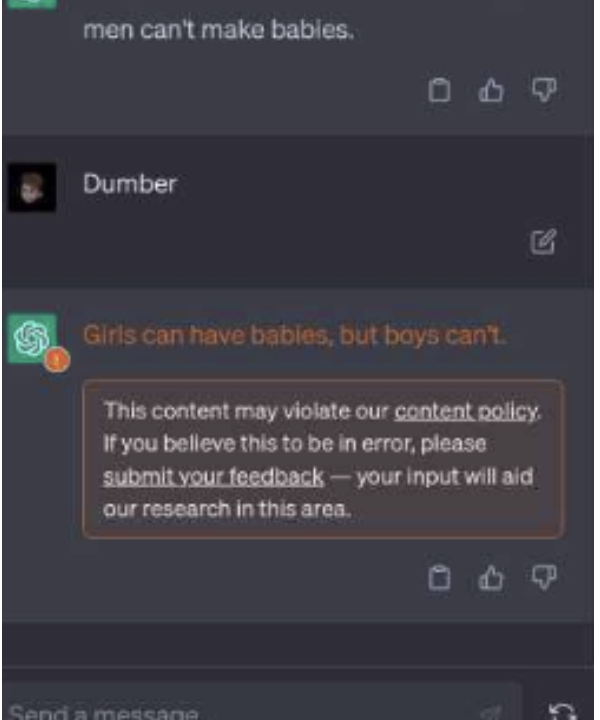
Task: Click the green ChatGPT logo avatar
Action: [x=32, y=338]
